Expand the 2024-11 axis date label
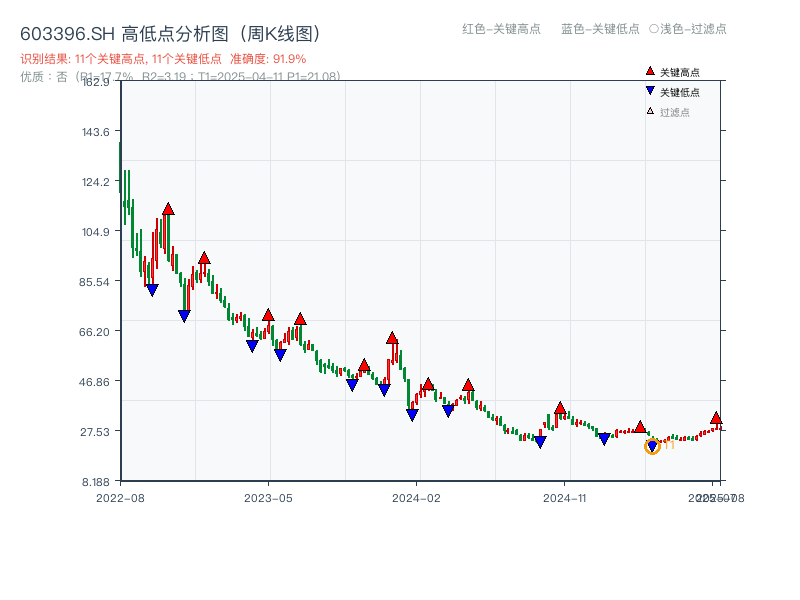This screenshot has height=600, width=800. 566,495
